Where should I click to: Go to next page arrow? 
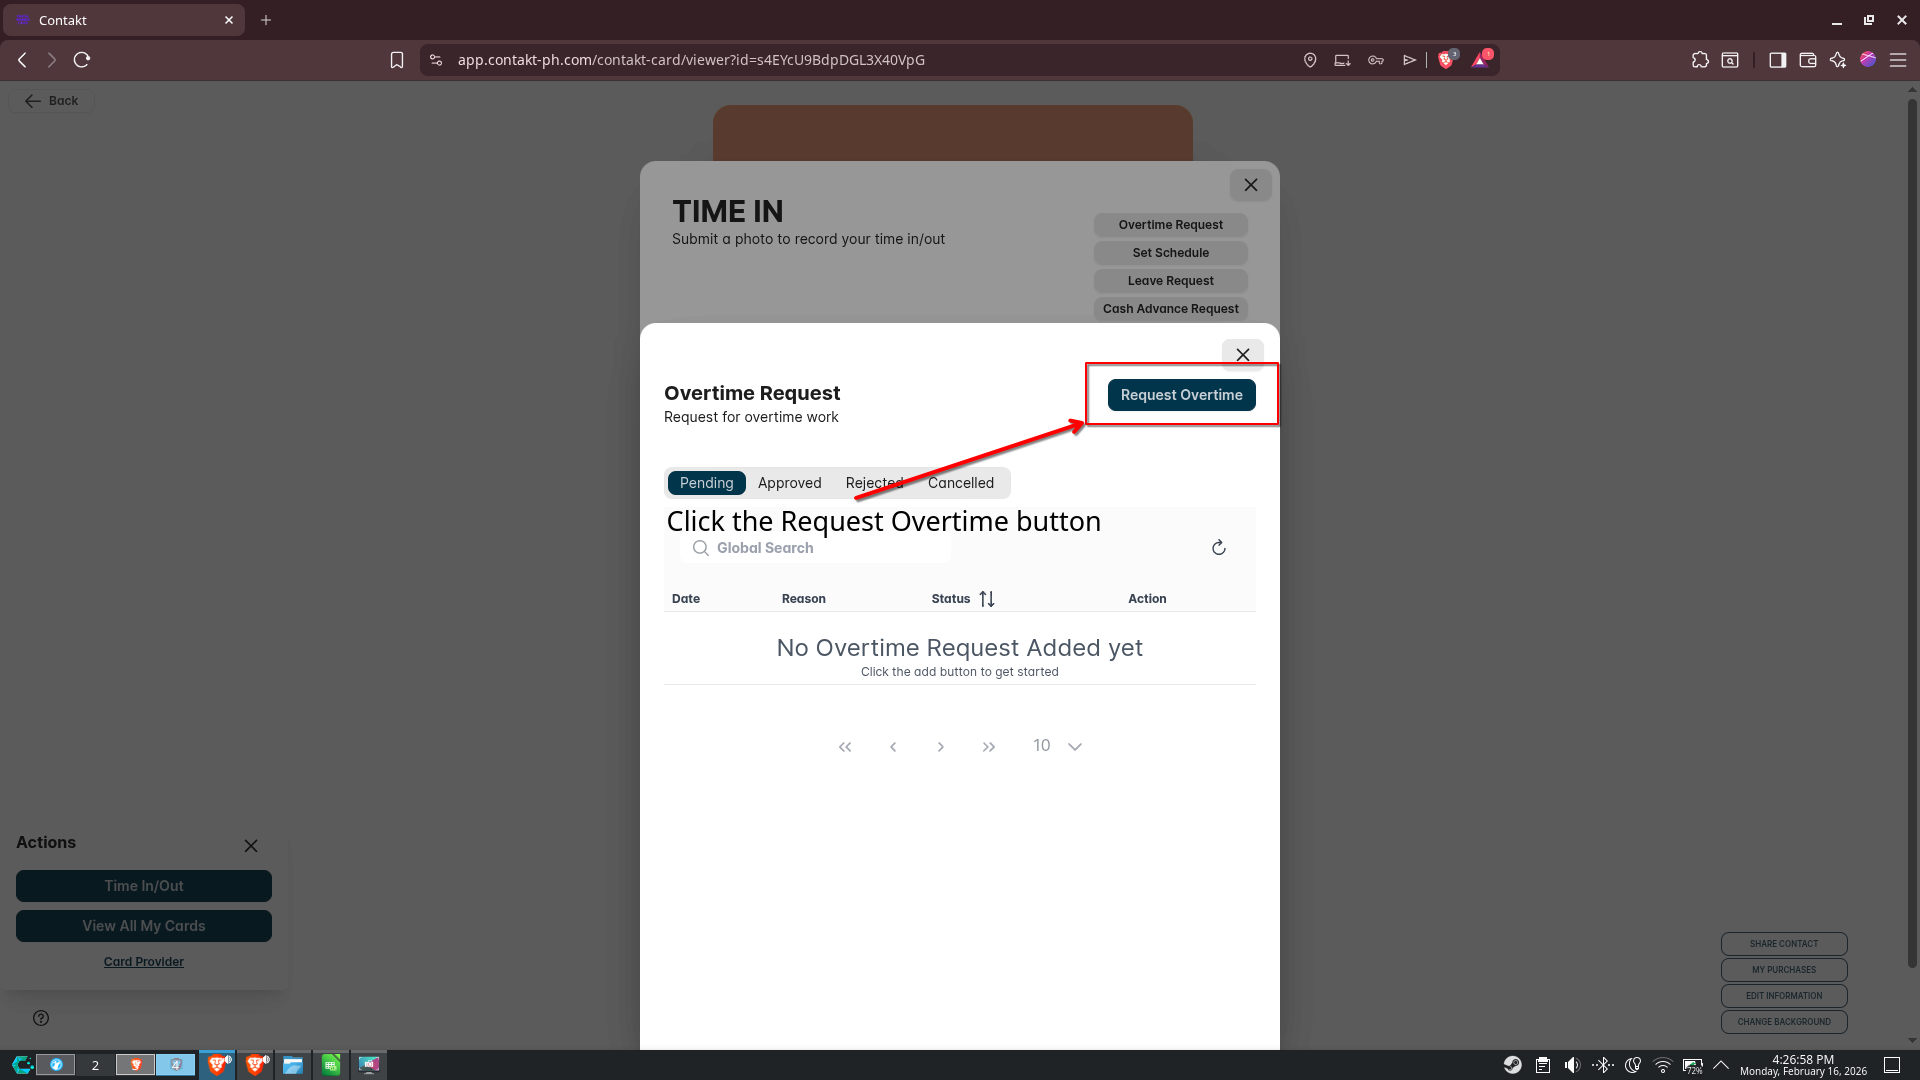point(940,747)
